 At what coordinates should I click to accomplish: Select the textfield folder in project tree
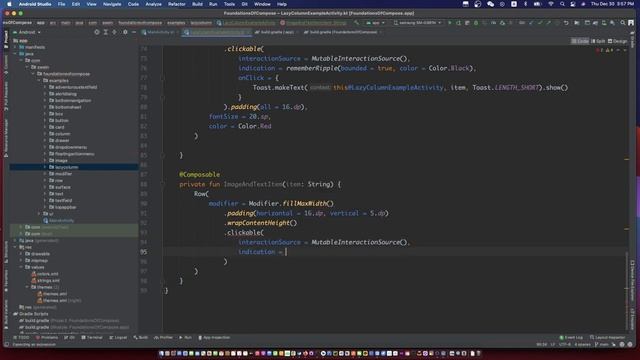coord(60,200)
